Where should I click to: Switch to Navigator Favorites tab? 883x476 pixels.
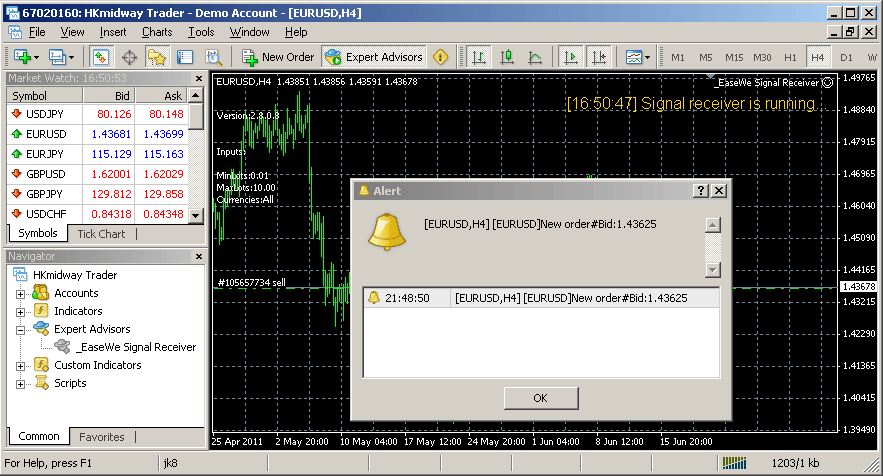(101, 437)
